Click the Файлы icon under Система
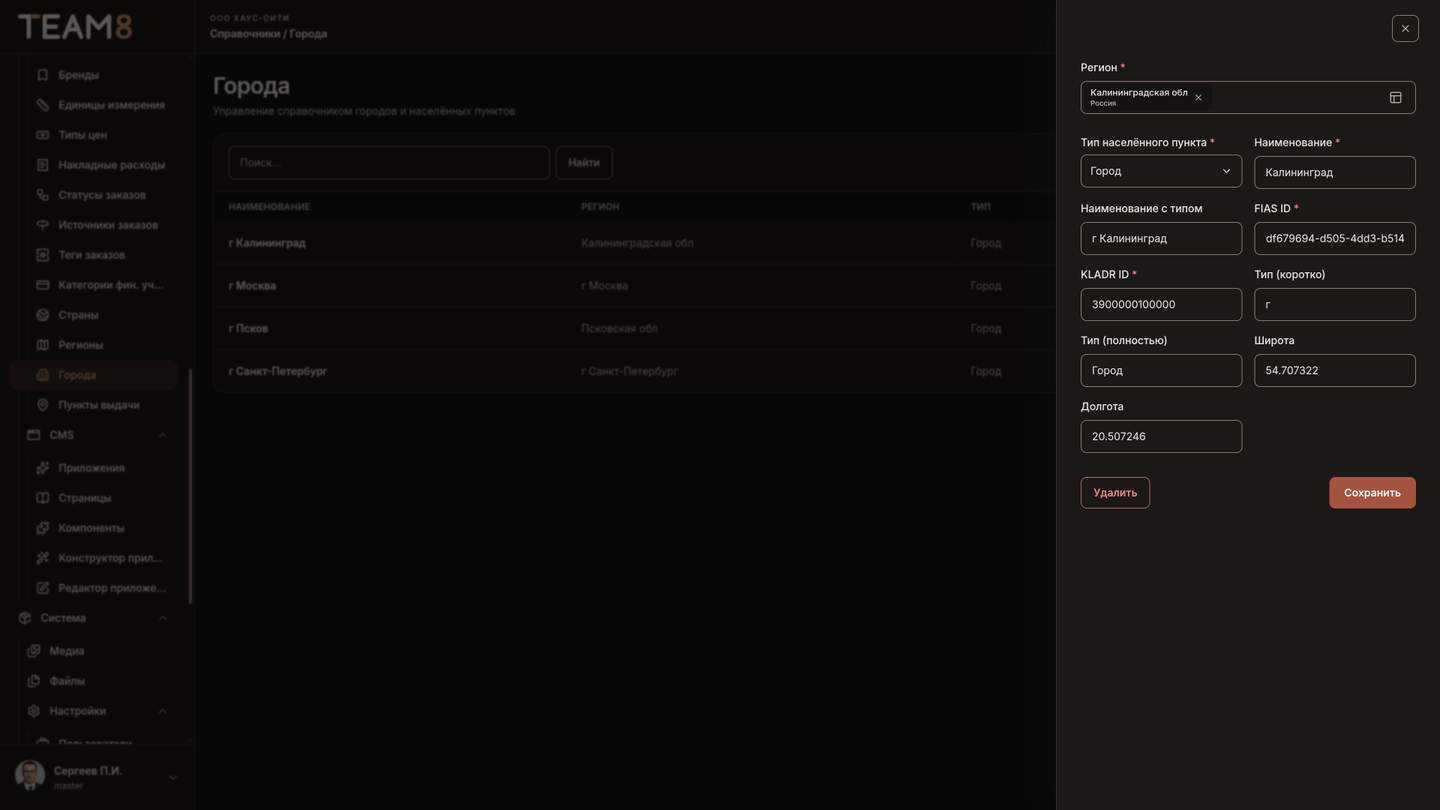 [x=33, y=681]
